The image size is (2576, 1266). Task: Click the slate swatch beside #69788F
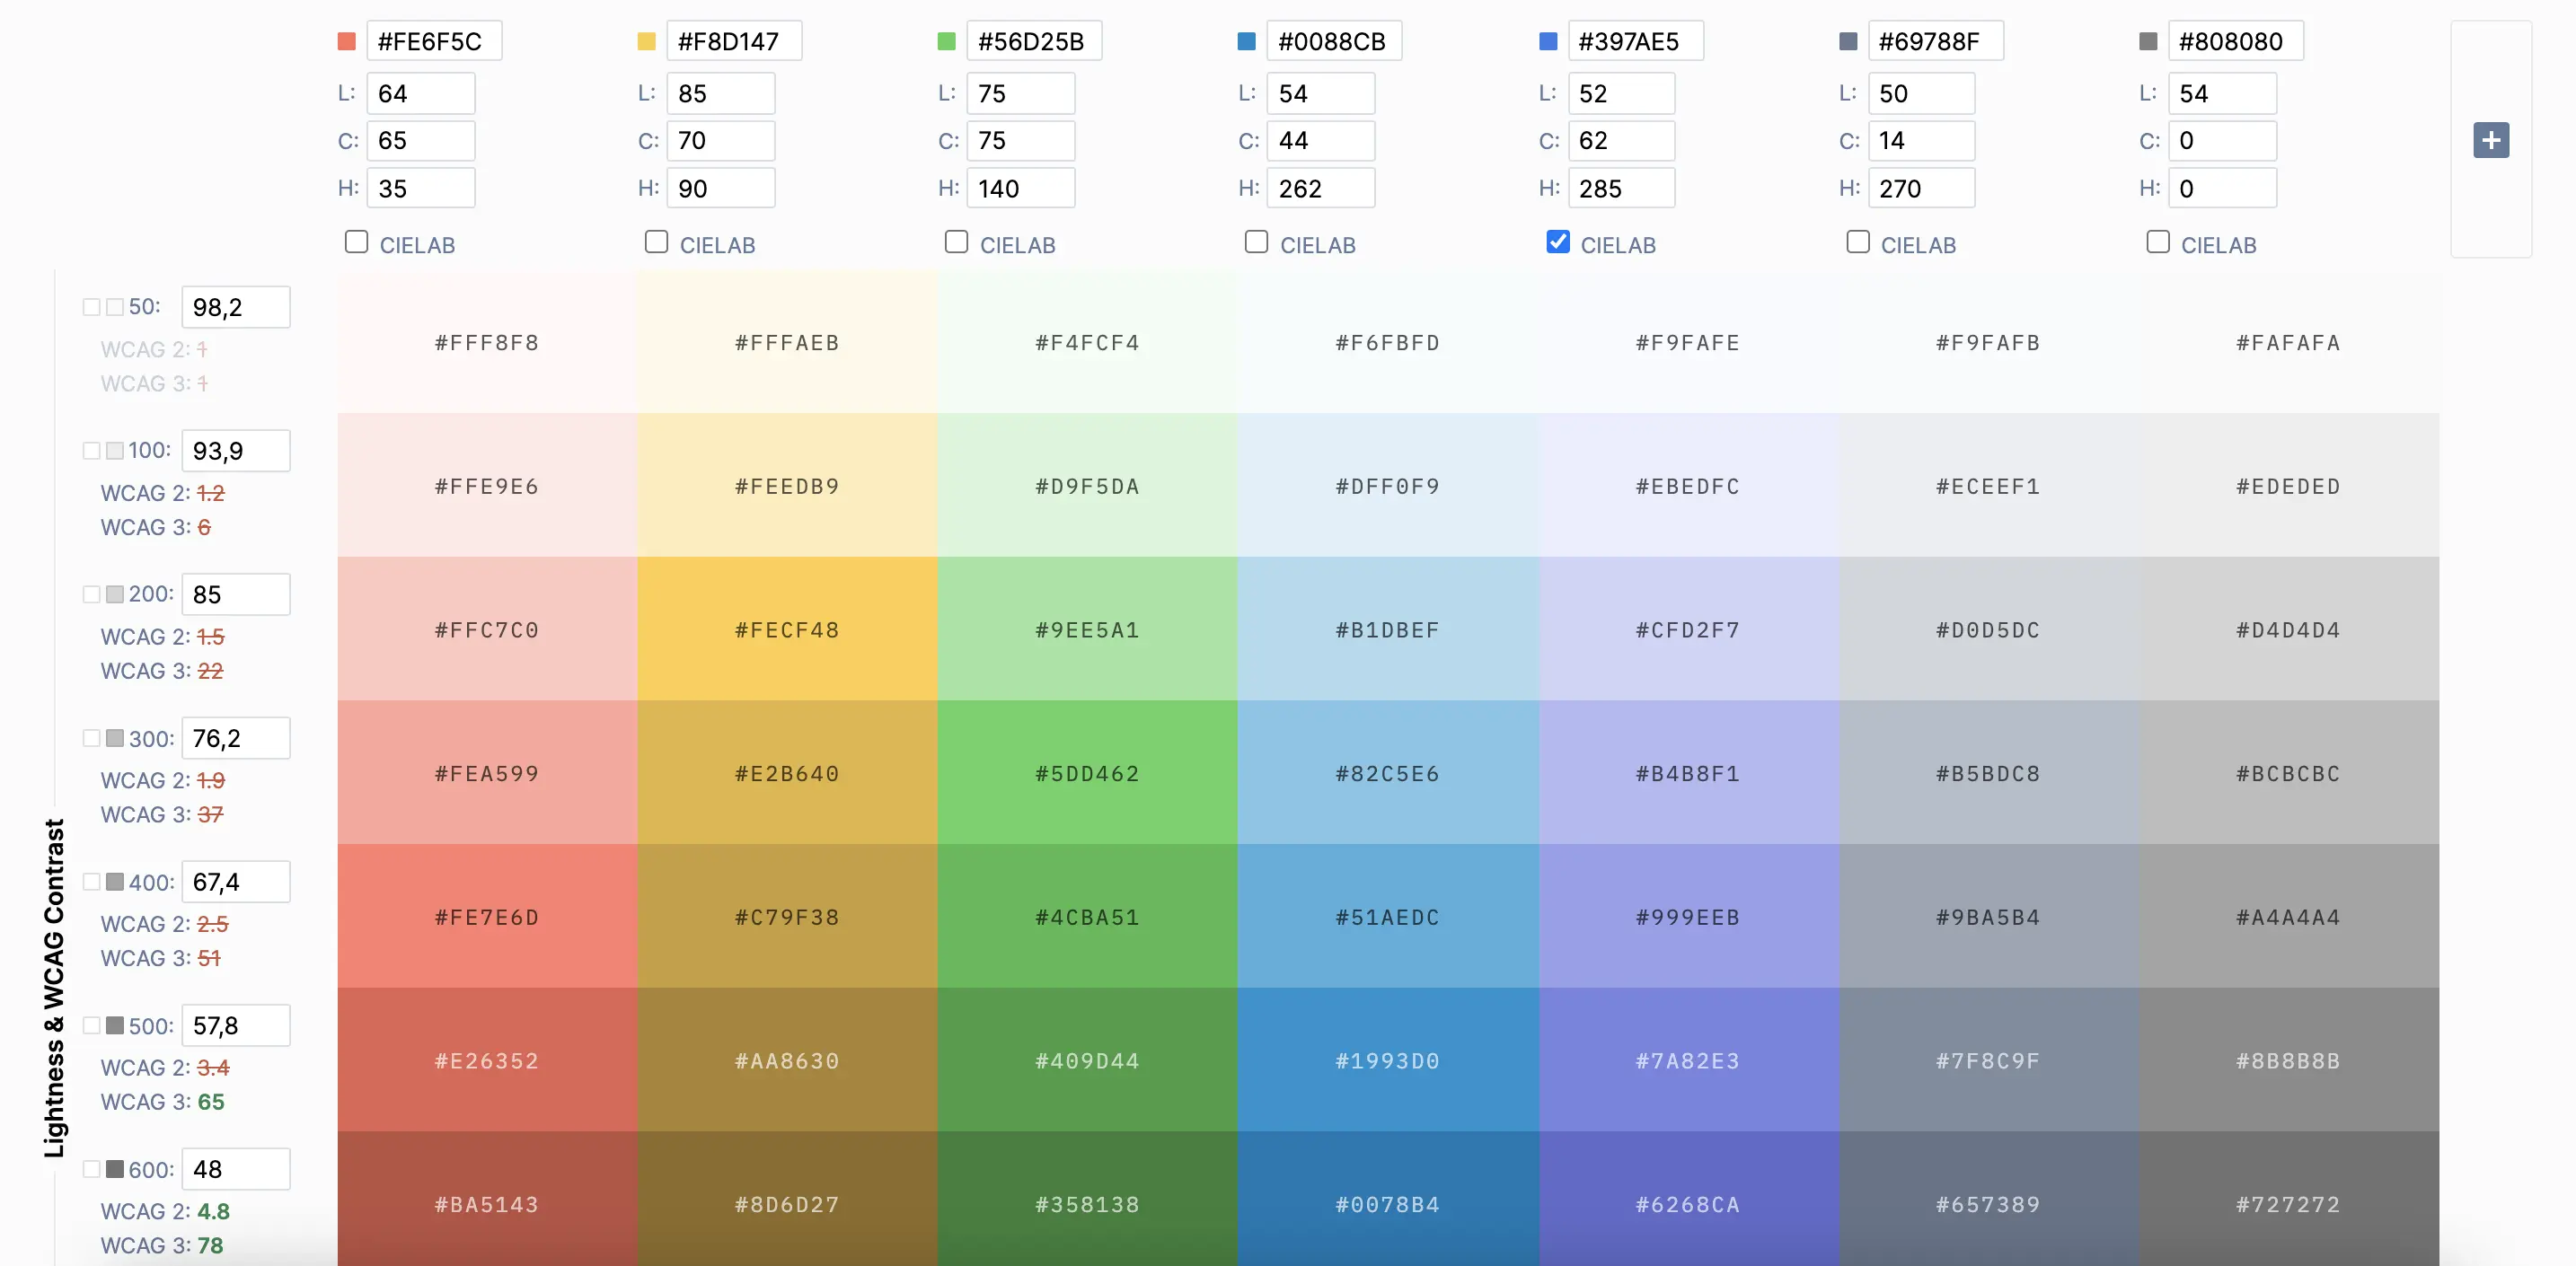[x=1848, y=42]
